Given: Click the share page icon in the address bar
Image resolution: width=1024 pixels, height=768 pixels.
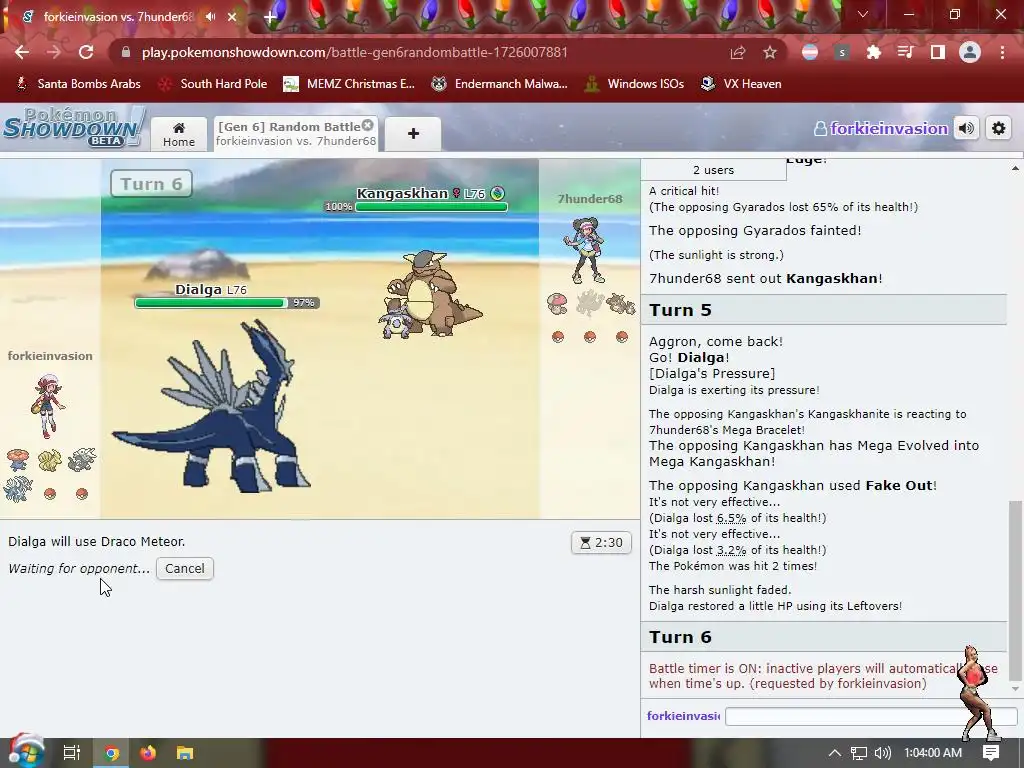Looking at the screenshot, I should 738,52.
